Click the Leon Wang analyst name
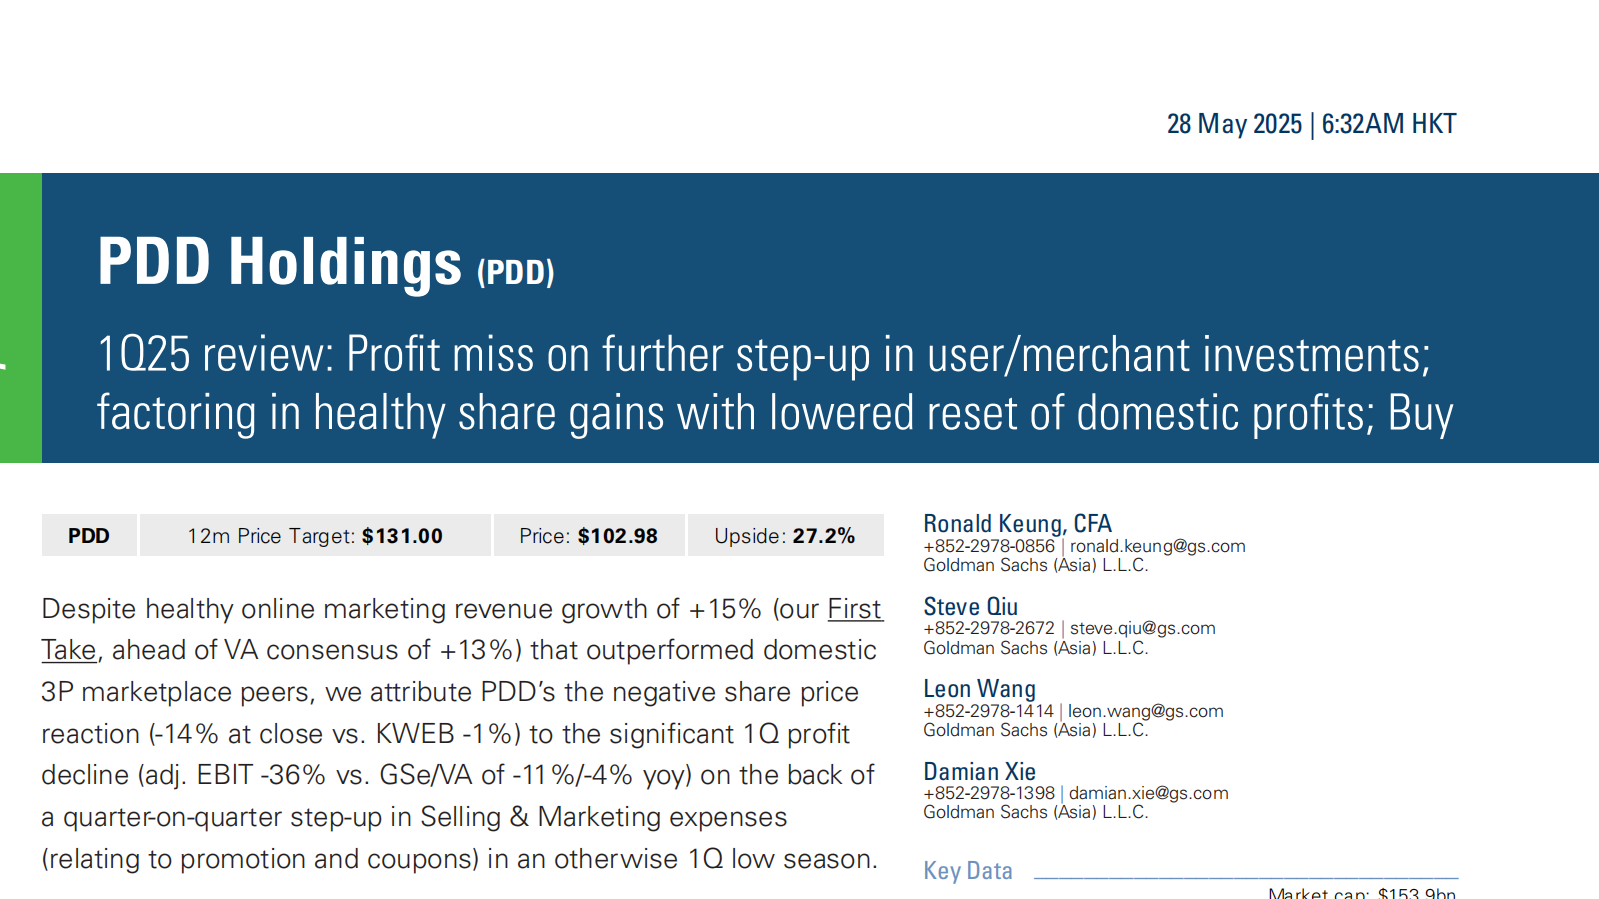This screenshot has height=899, width=1599. point(979,689)
